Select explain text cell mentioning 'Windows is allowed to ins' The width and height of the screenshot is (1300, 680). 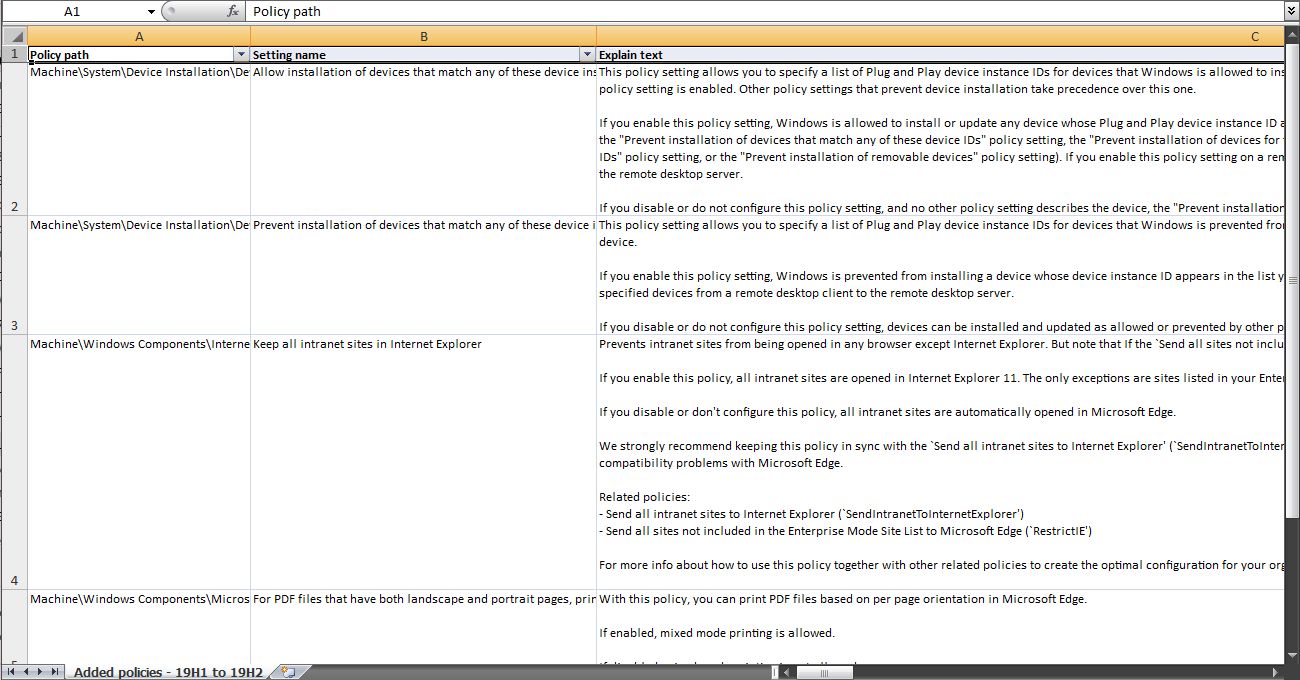pyautogui.click(x=940, y=139)
